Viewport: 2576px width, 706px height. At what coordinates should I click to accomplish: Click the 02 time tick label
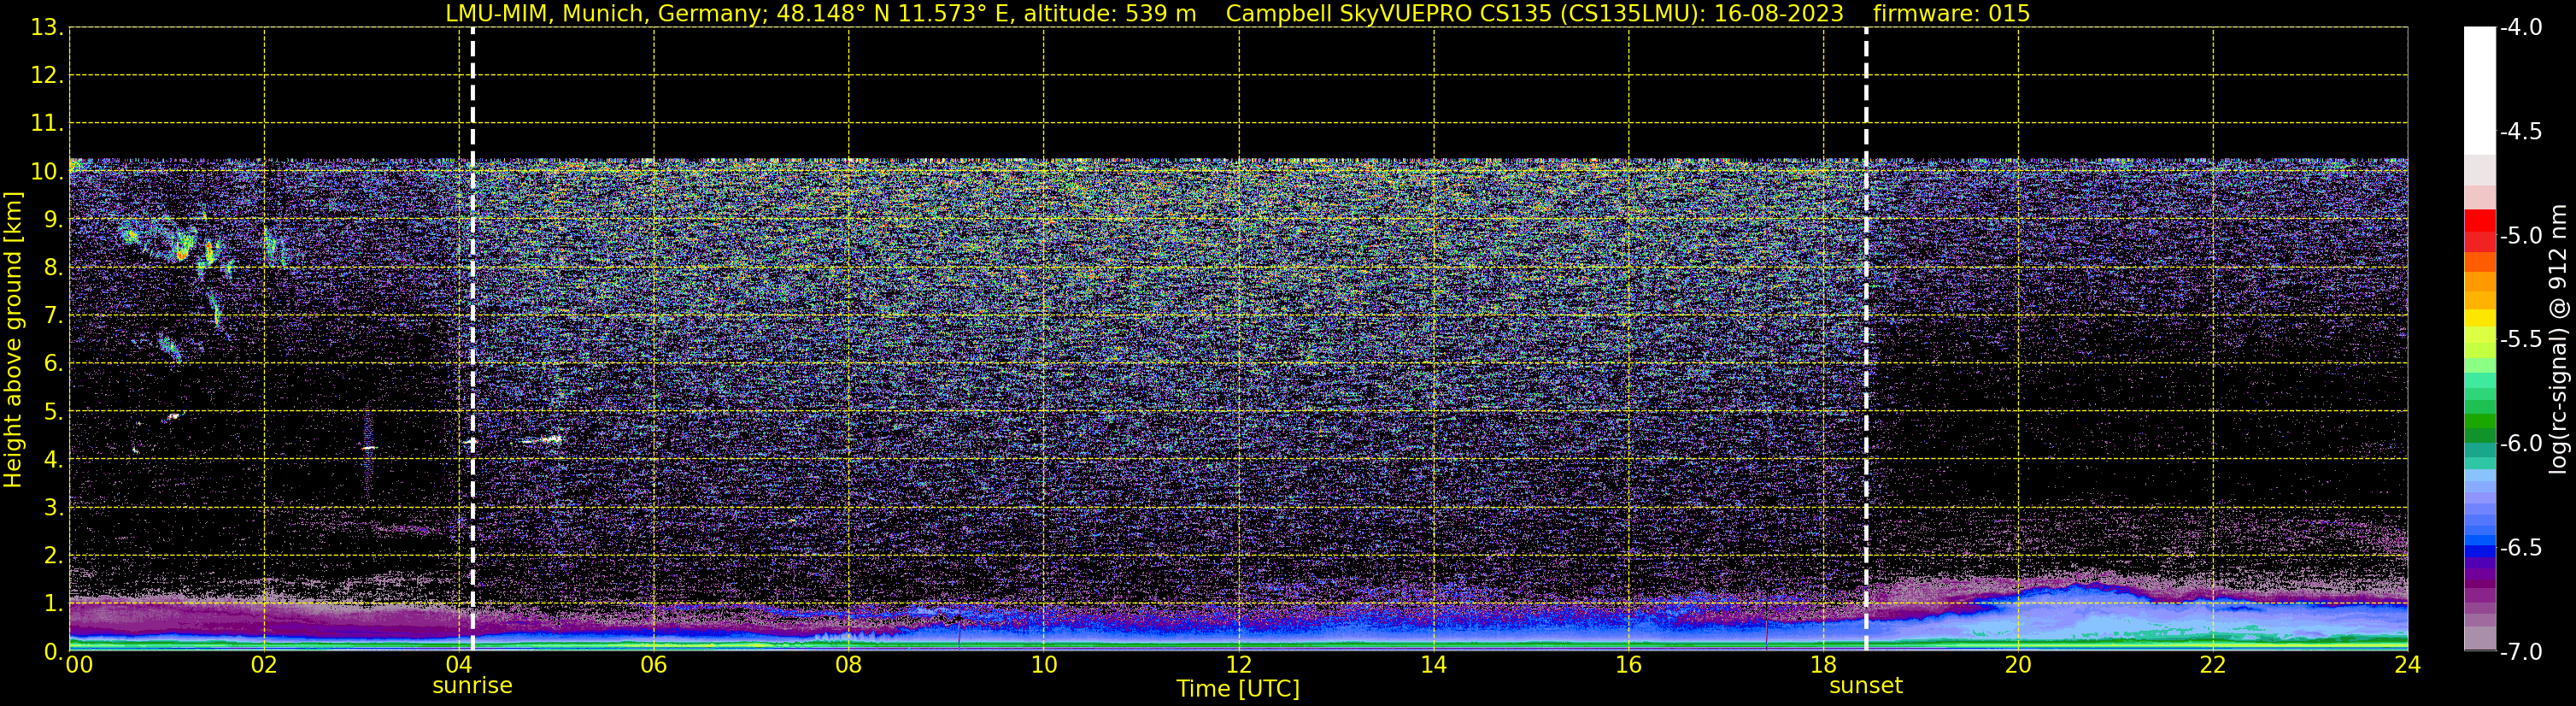coord(264,665)
